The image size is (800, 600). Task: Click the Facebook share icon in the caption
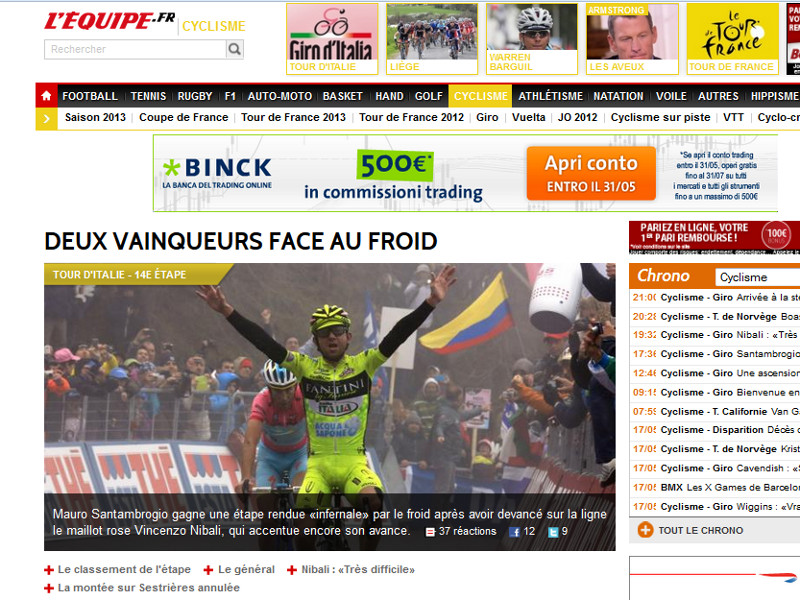point(514,532)
